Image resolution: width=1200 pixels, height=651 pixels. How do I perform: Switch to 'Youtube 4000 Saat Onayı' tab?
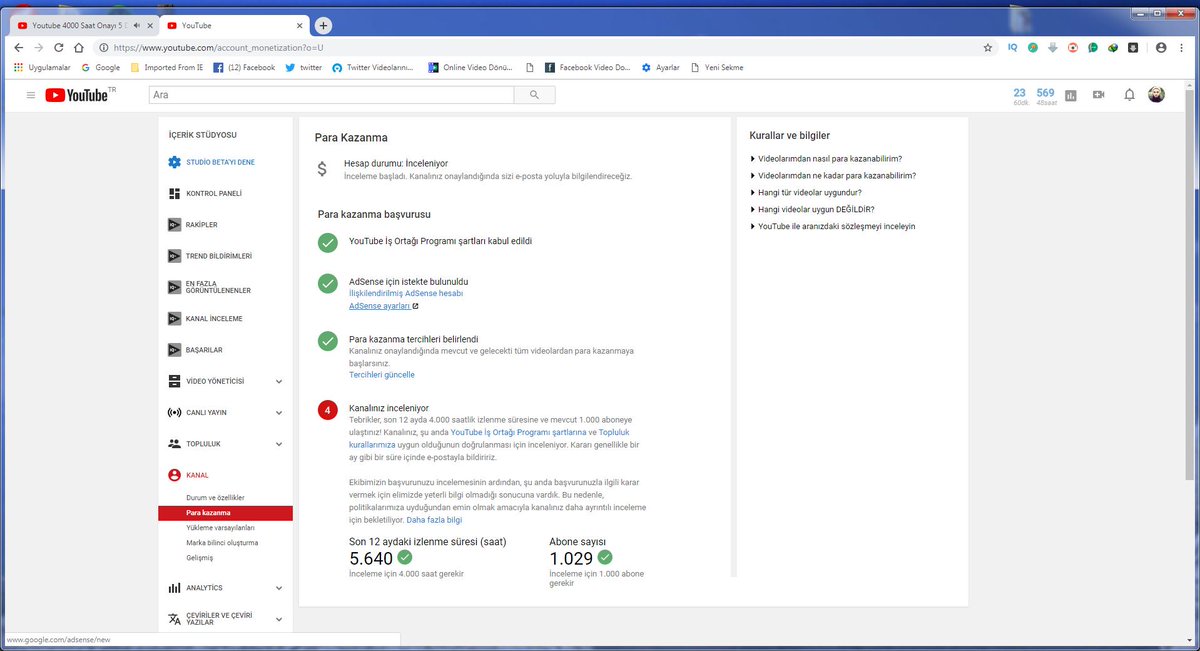(80, 25)
